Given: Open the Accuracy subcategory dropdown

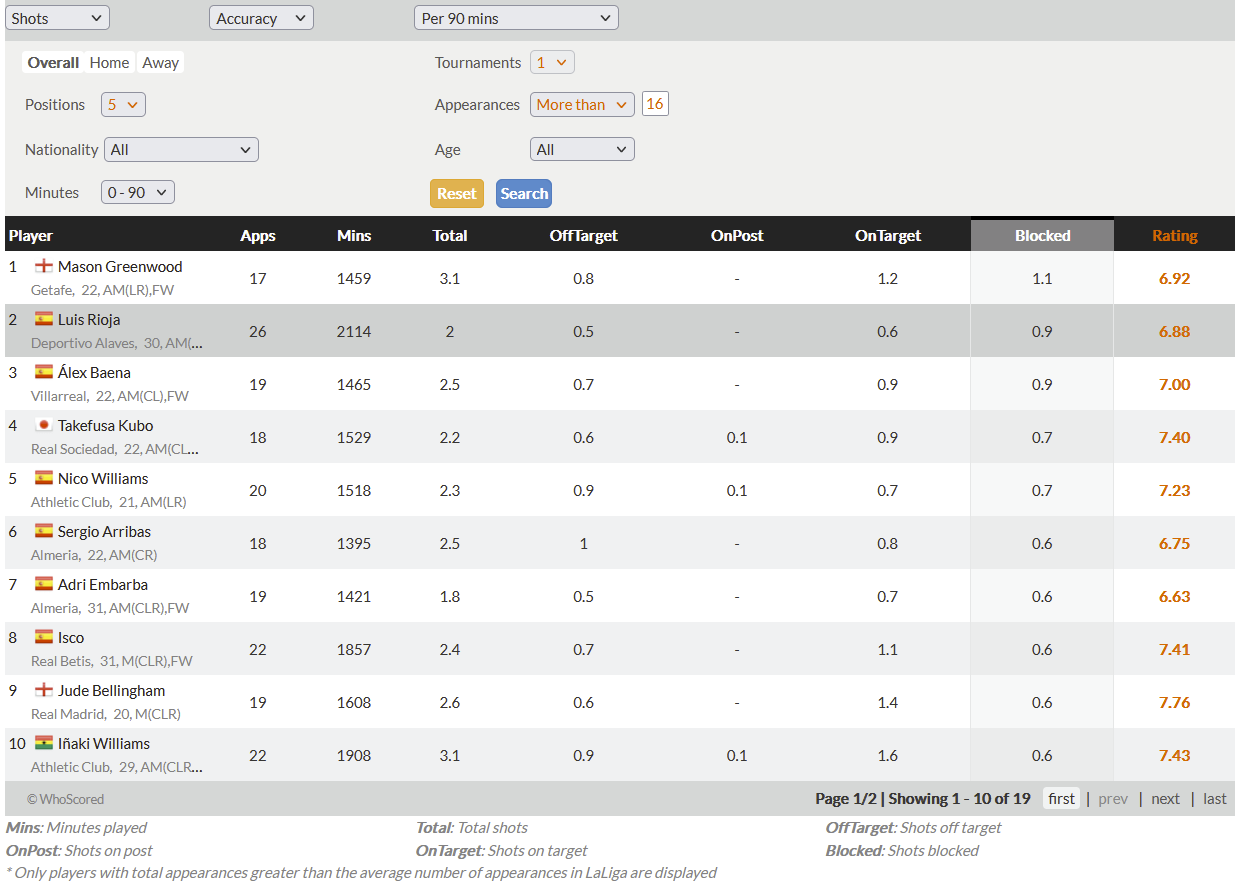Looking at the screenshot, I should click(x=261, y=18).
